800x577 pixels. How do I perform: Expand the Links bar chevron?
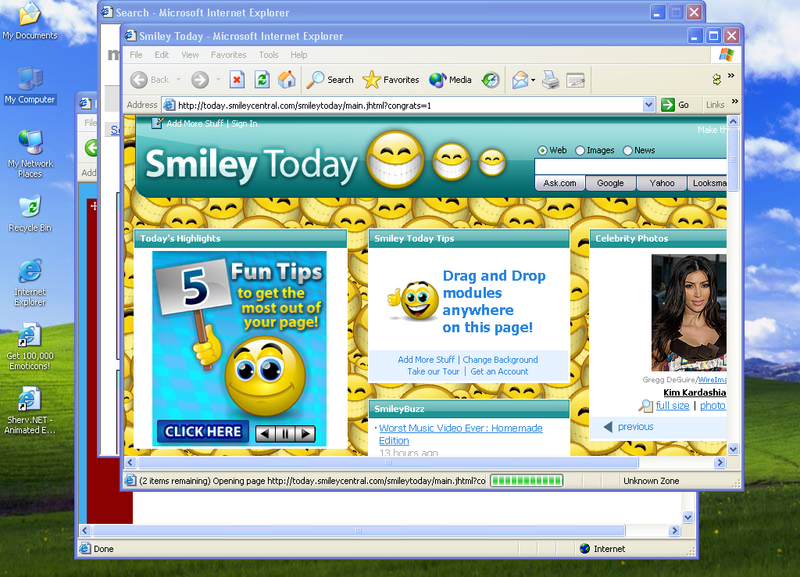point(735,101)
